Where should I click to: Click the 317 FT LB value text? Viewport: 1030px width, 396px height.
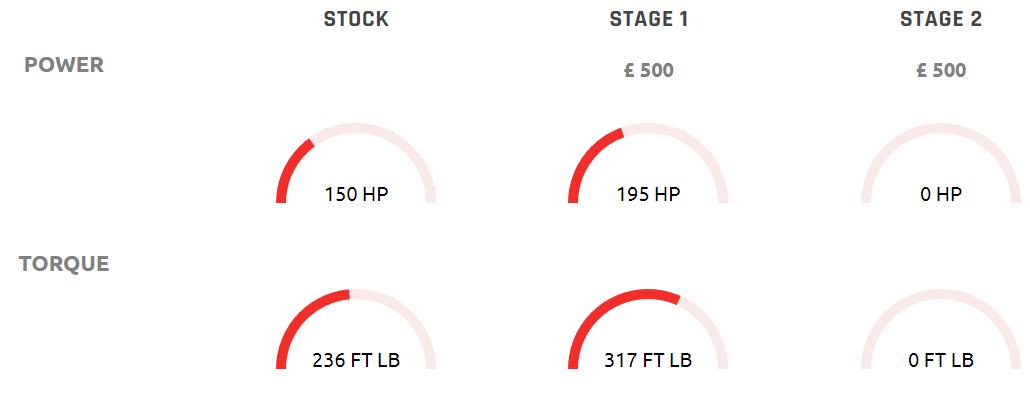648,360
